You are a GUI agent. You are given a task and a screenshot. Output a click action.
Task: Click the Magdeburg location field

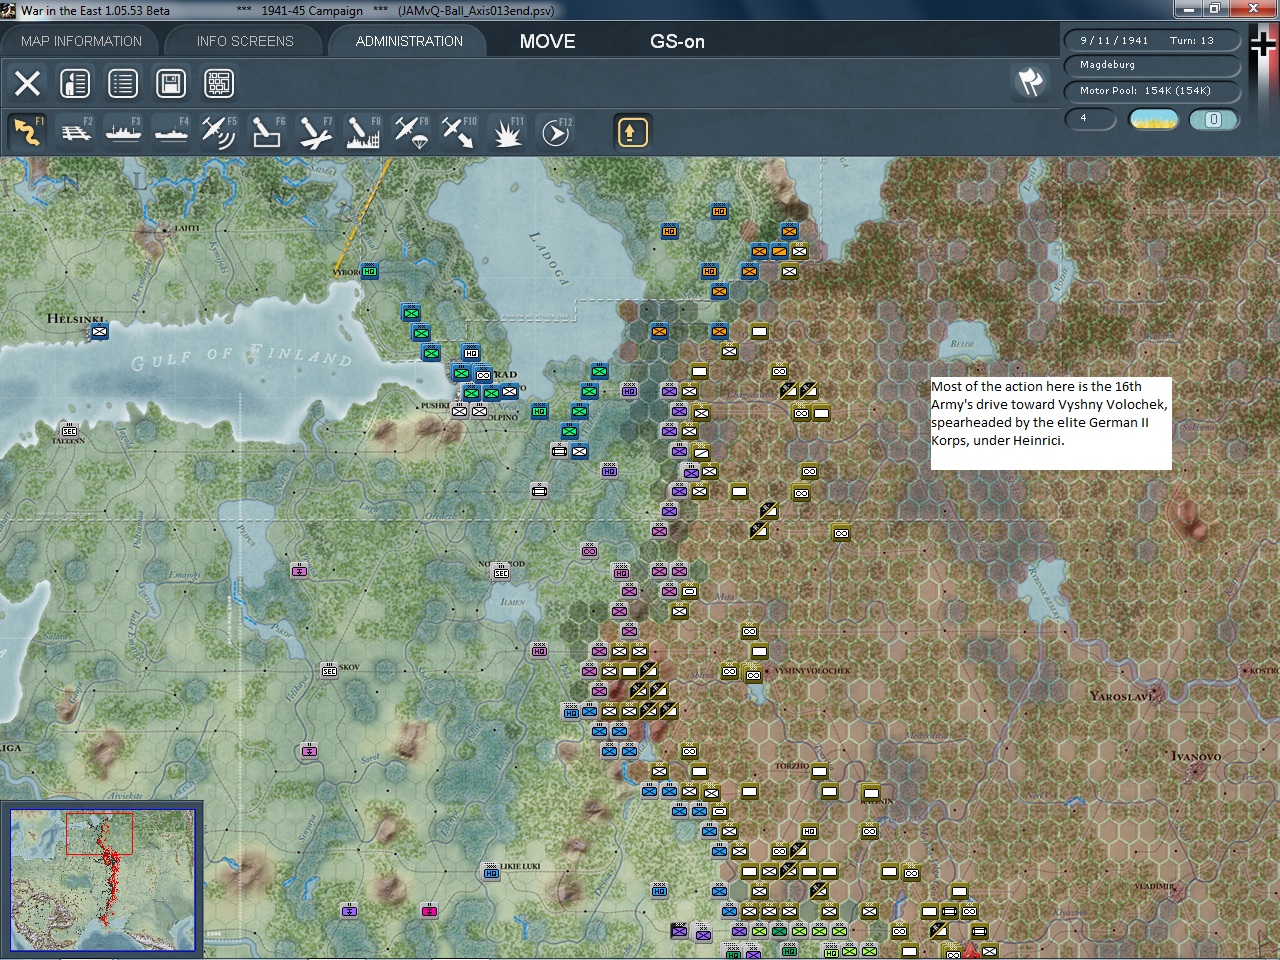click(x=1153, y=65)
